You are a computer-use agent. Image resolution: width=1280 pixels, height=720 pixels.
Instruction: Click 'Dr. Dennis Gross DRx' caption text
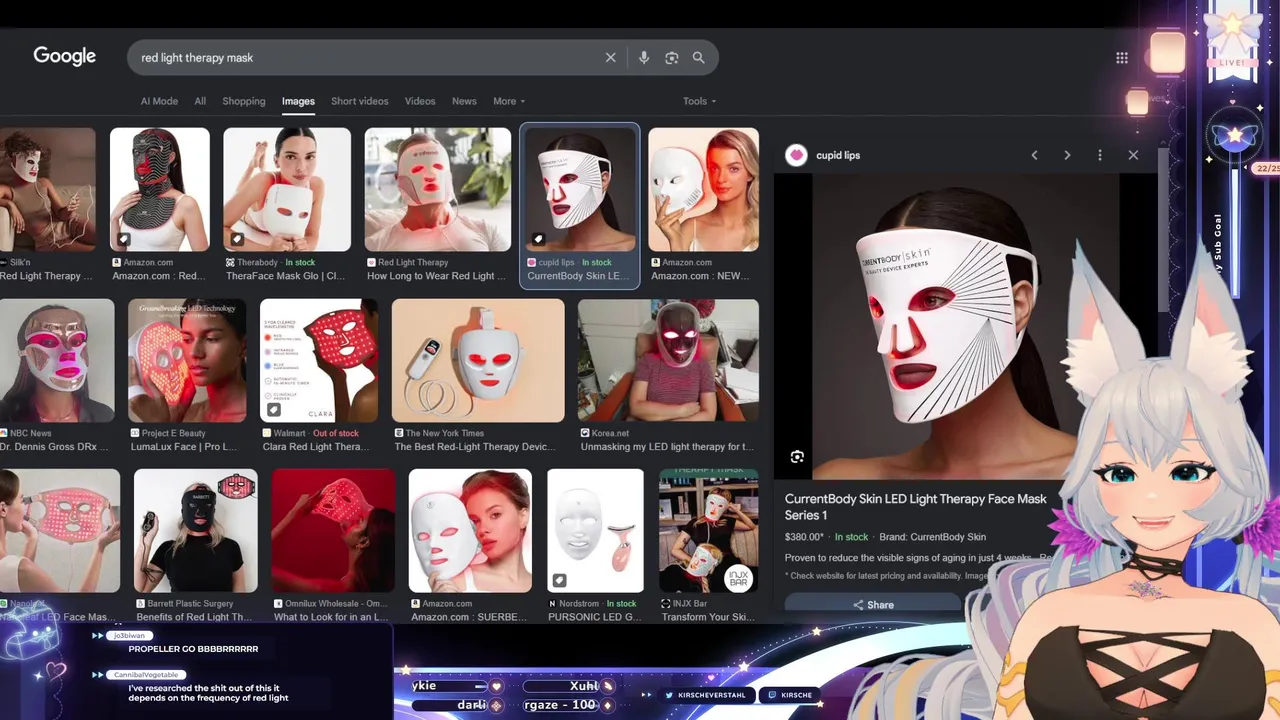coord(54,447)
